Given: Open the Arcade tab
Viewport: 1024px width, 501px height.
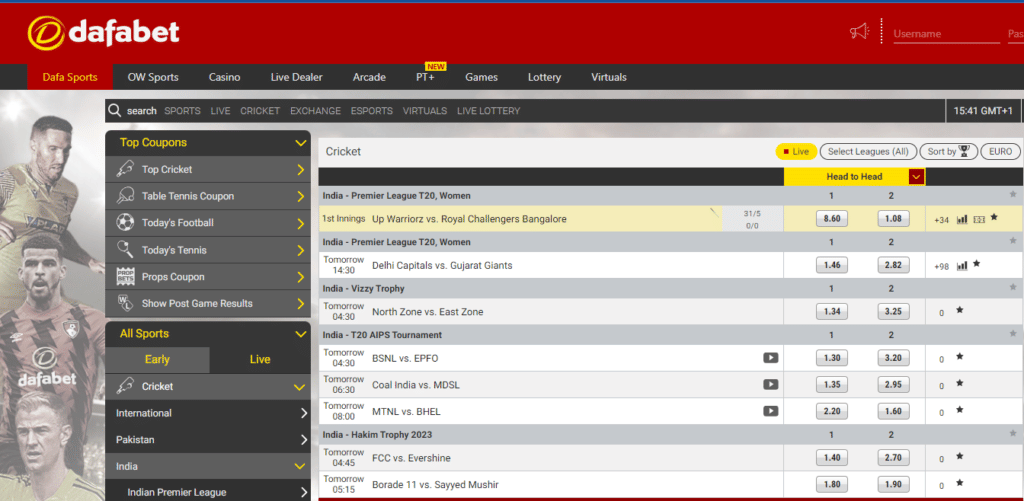Looking at the screenshot, I should coord(369,77).
